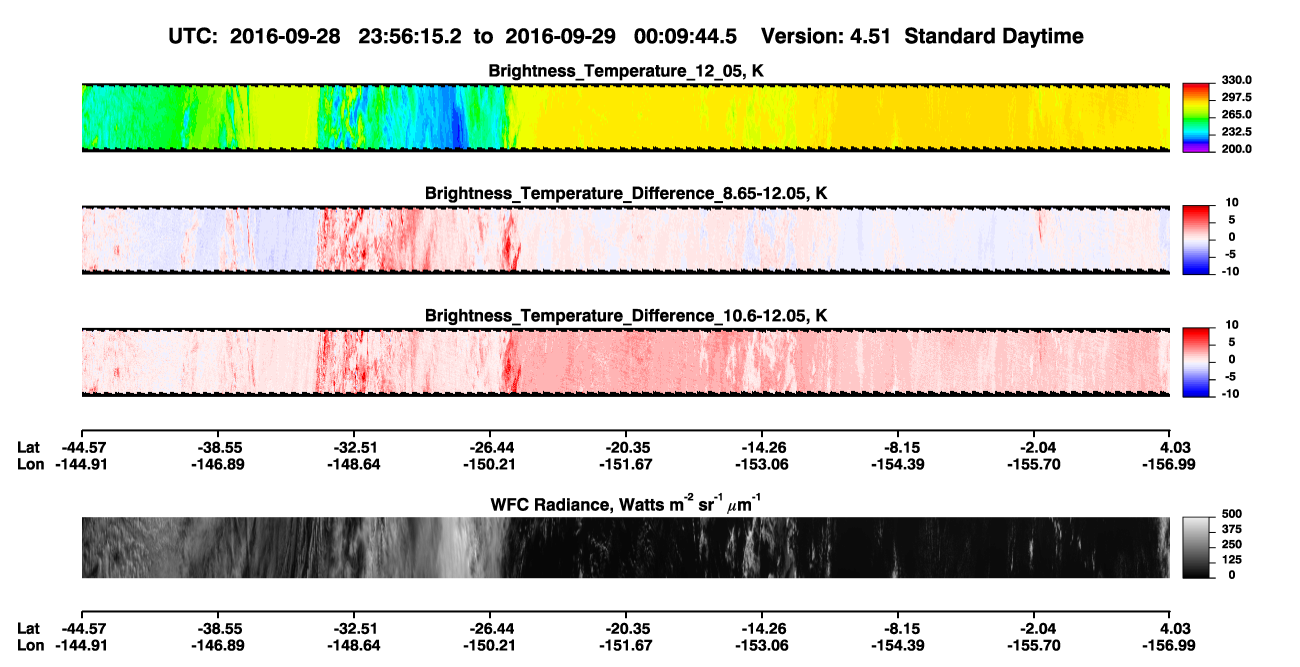The width and height of the screenshot is (1300, 667).
Task: Click the upper axis latitude value -8.15
Action: tap(898, 448)
